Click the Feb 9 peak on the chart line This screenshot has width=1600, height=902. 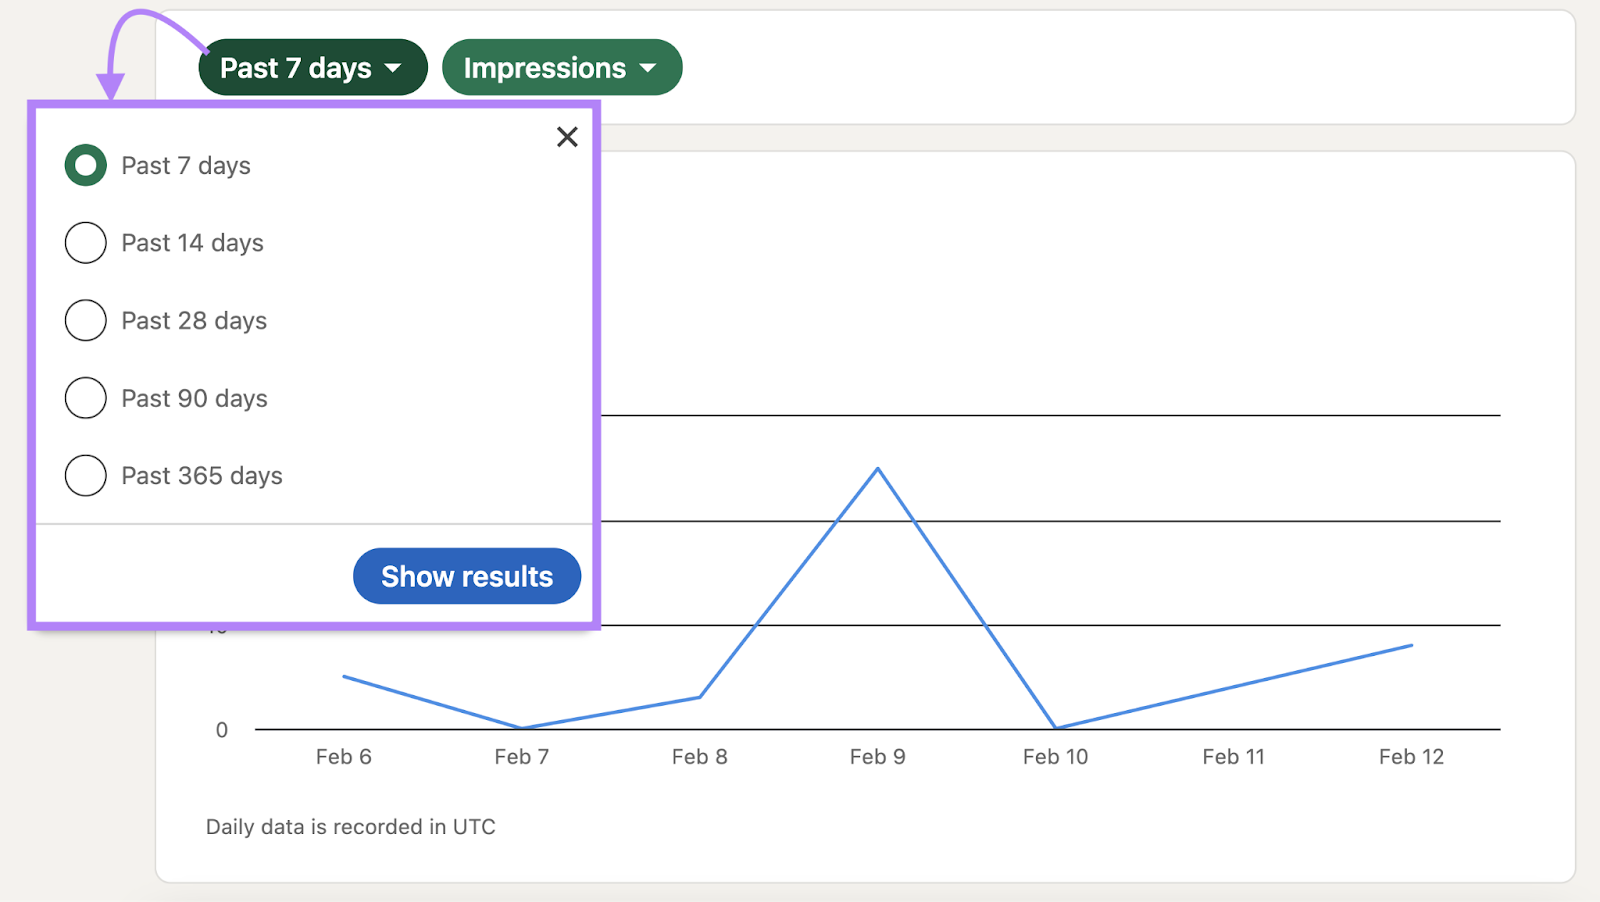(x=878, y=468)
